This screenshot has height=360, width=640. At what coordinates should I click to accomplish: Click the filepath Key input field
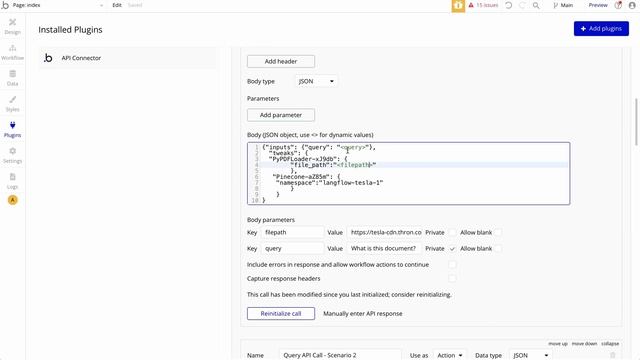[292, 232]
